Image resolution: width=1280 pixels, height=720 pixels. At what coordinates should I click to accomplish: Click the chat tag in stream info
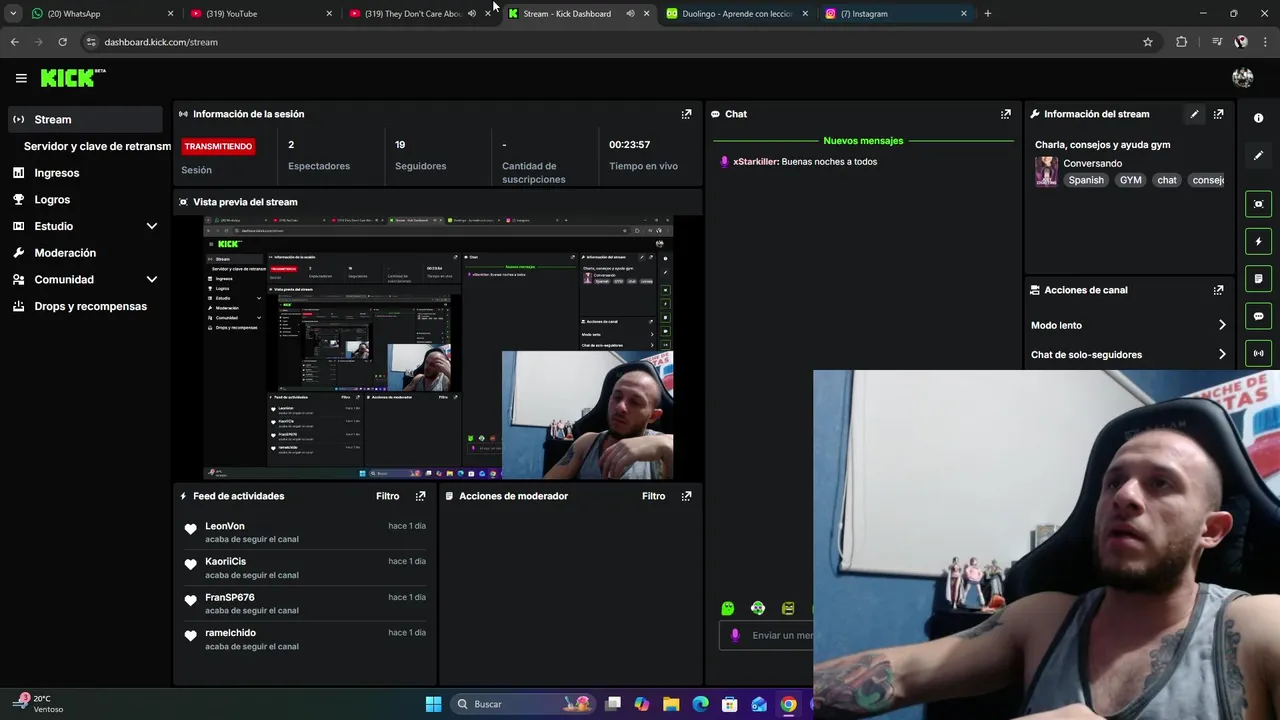[x=1167, y=180]
